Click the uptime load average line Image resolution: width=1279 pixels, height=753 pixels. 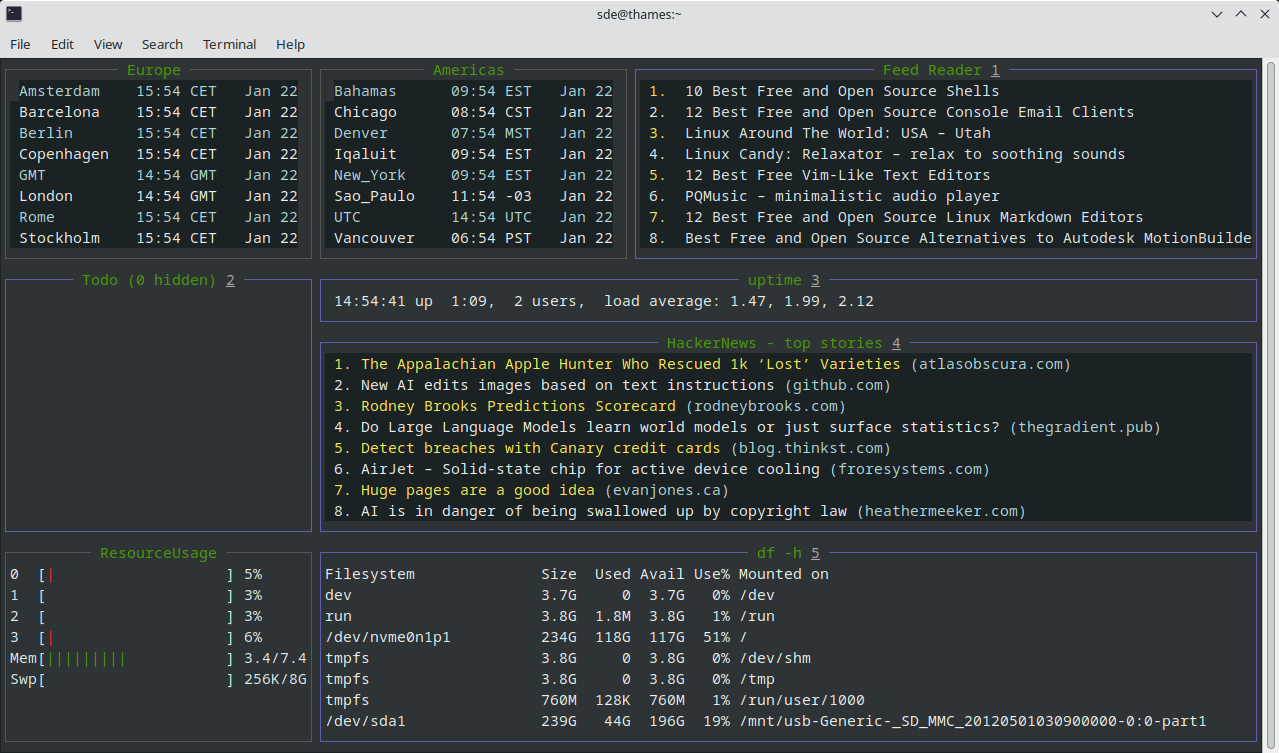604,301
